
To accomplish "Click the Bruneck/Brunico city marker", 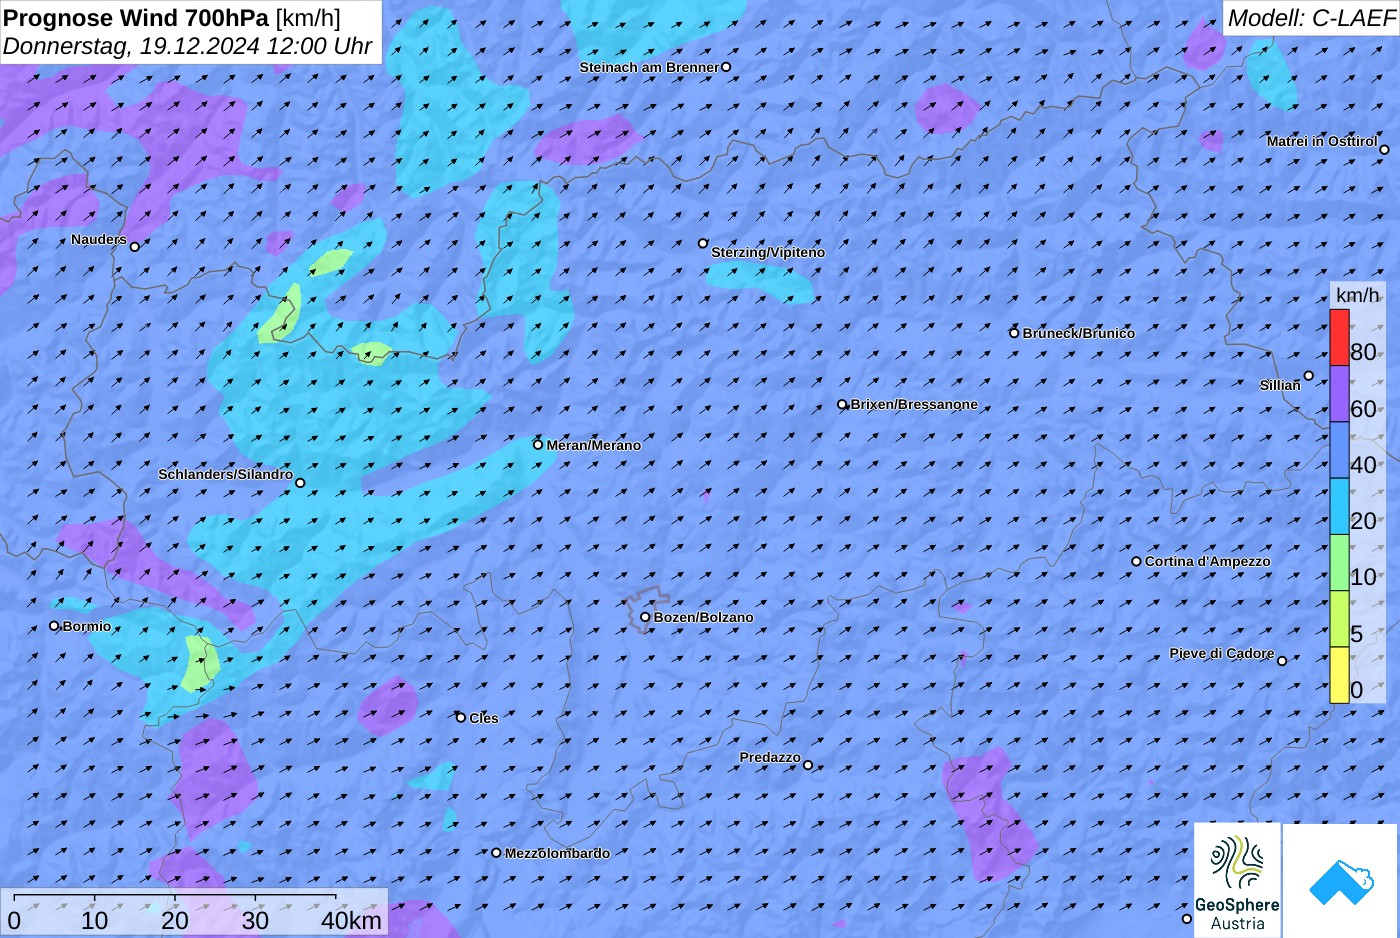I will (x=1014, y=333).
